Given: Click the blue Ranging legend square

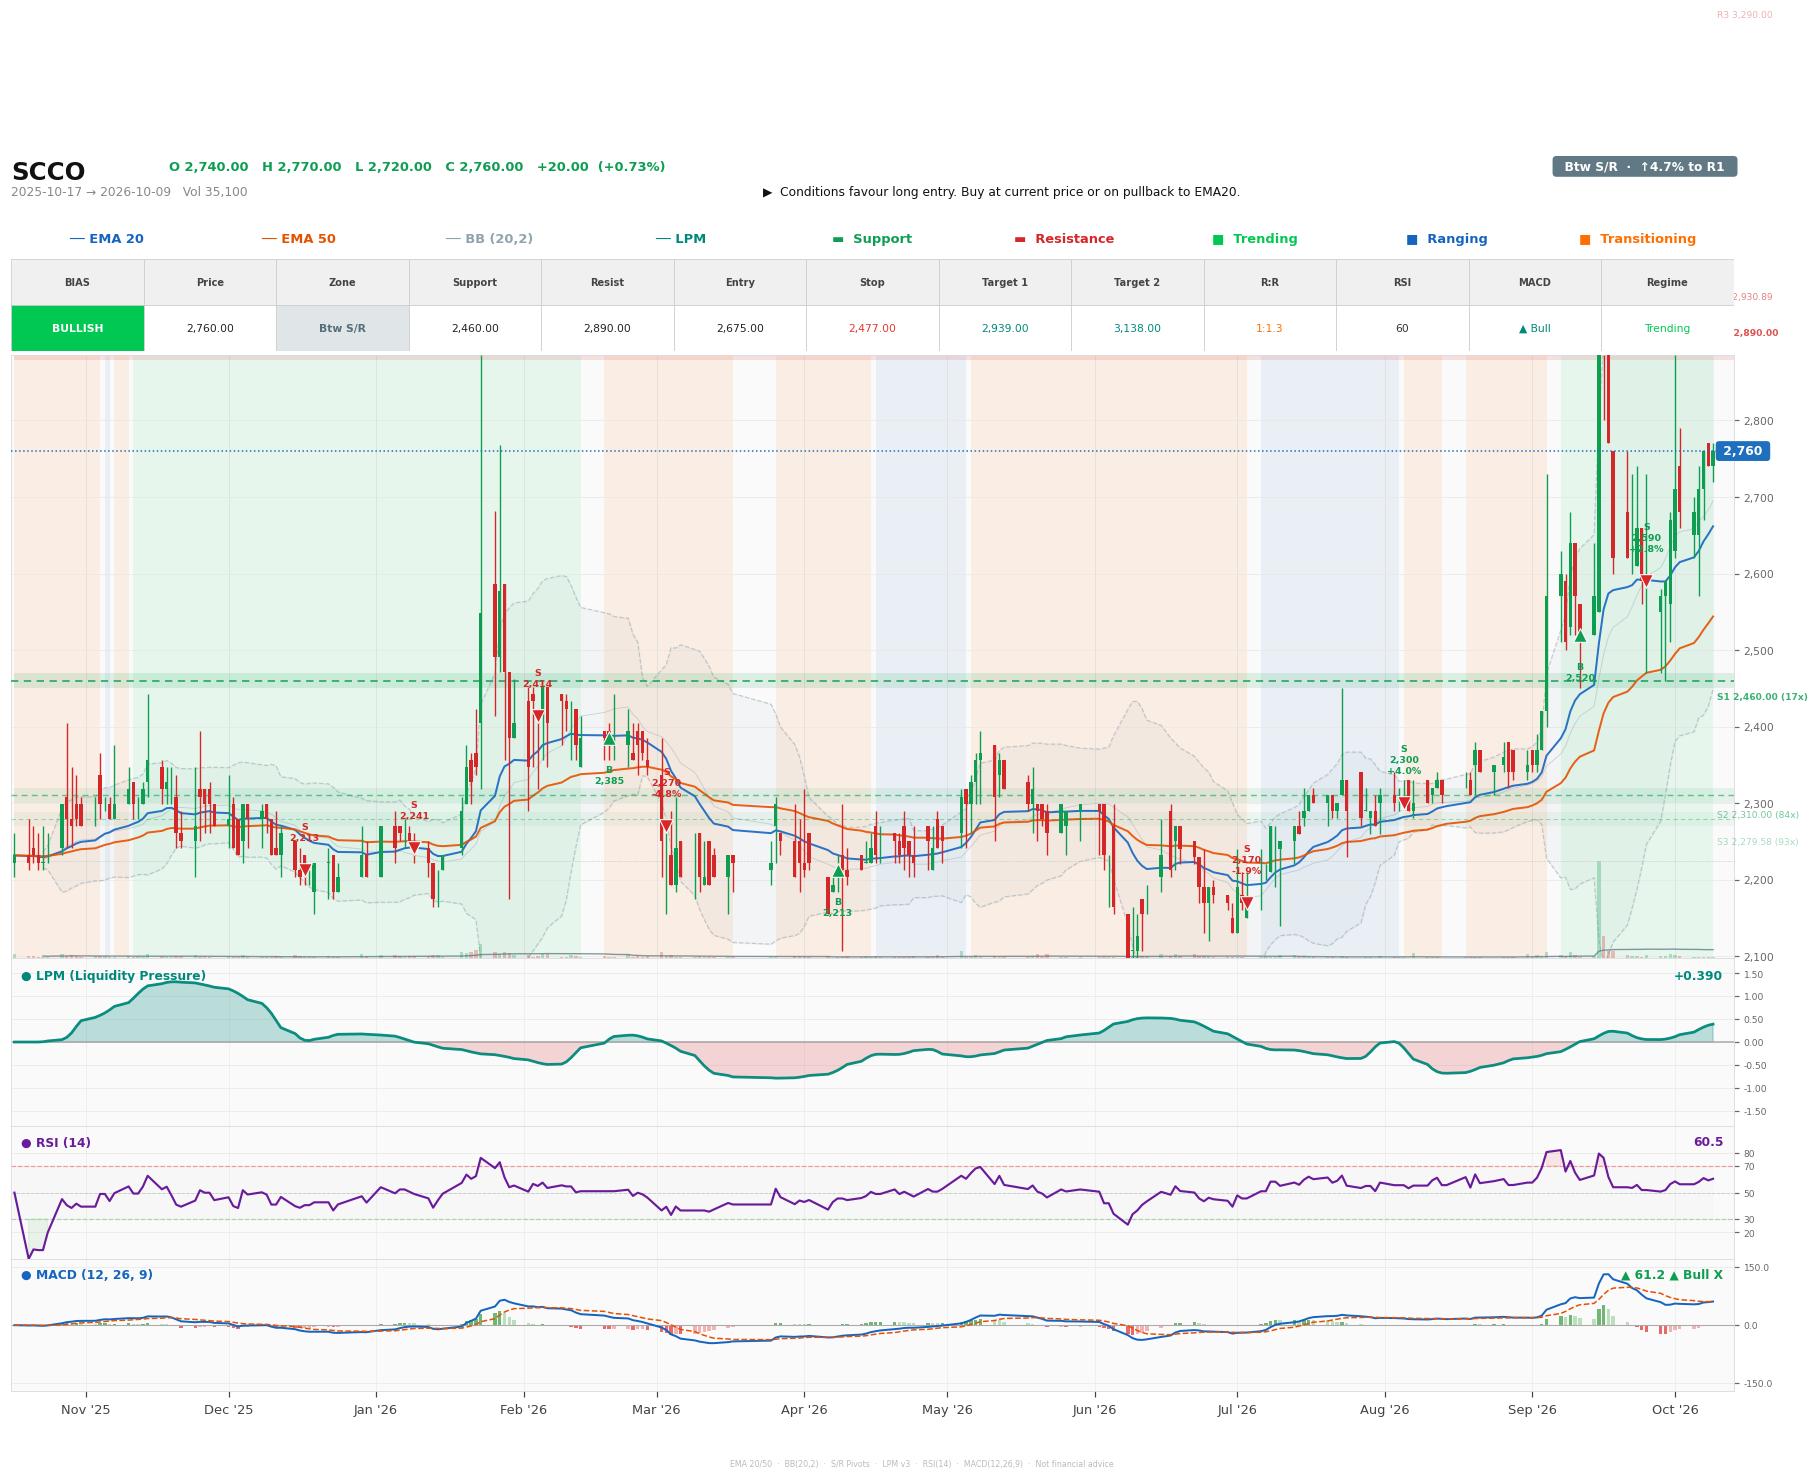Looking at the screenshot, I should pos(1412,239).
